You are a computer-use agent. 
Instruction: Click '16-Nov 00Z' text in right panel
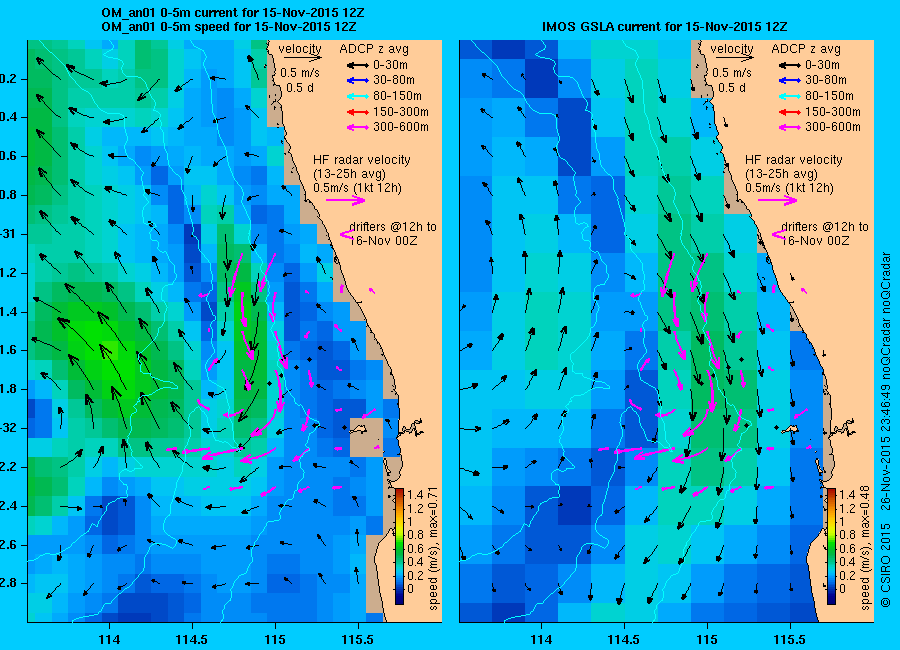(x=815, y=241)
